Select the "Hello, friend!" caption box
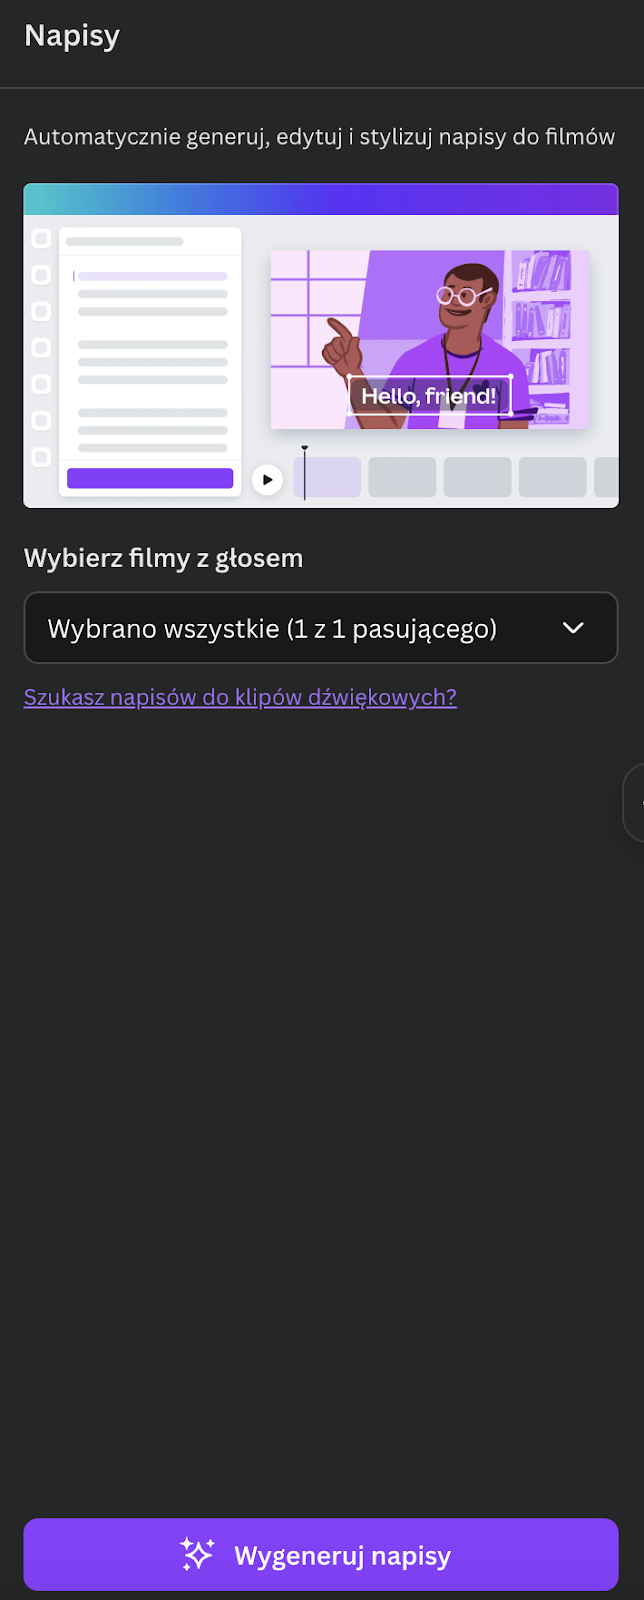The height and width of the screenshot is (1600, 644). click(429, 396)
